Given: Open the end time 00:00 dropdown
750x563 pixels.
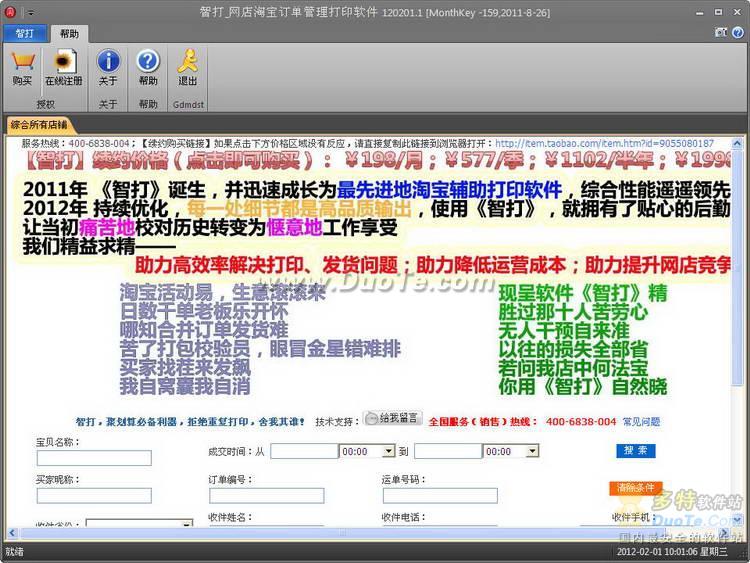Looking at the screenshot, I should point(532,451).
